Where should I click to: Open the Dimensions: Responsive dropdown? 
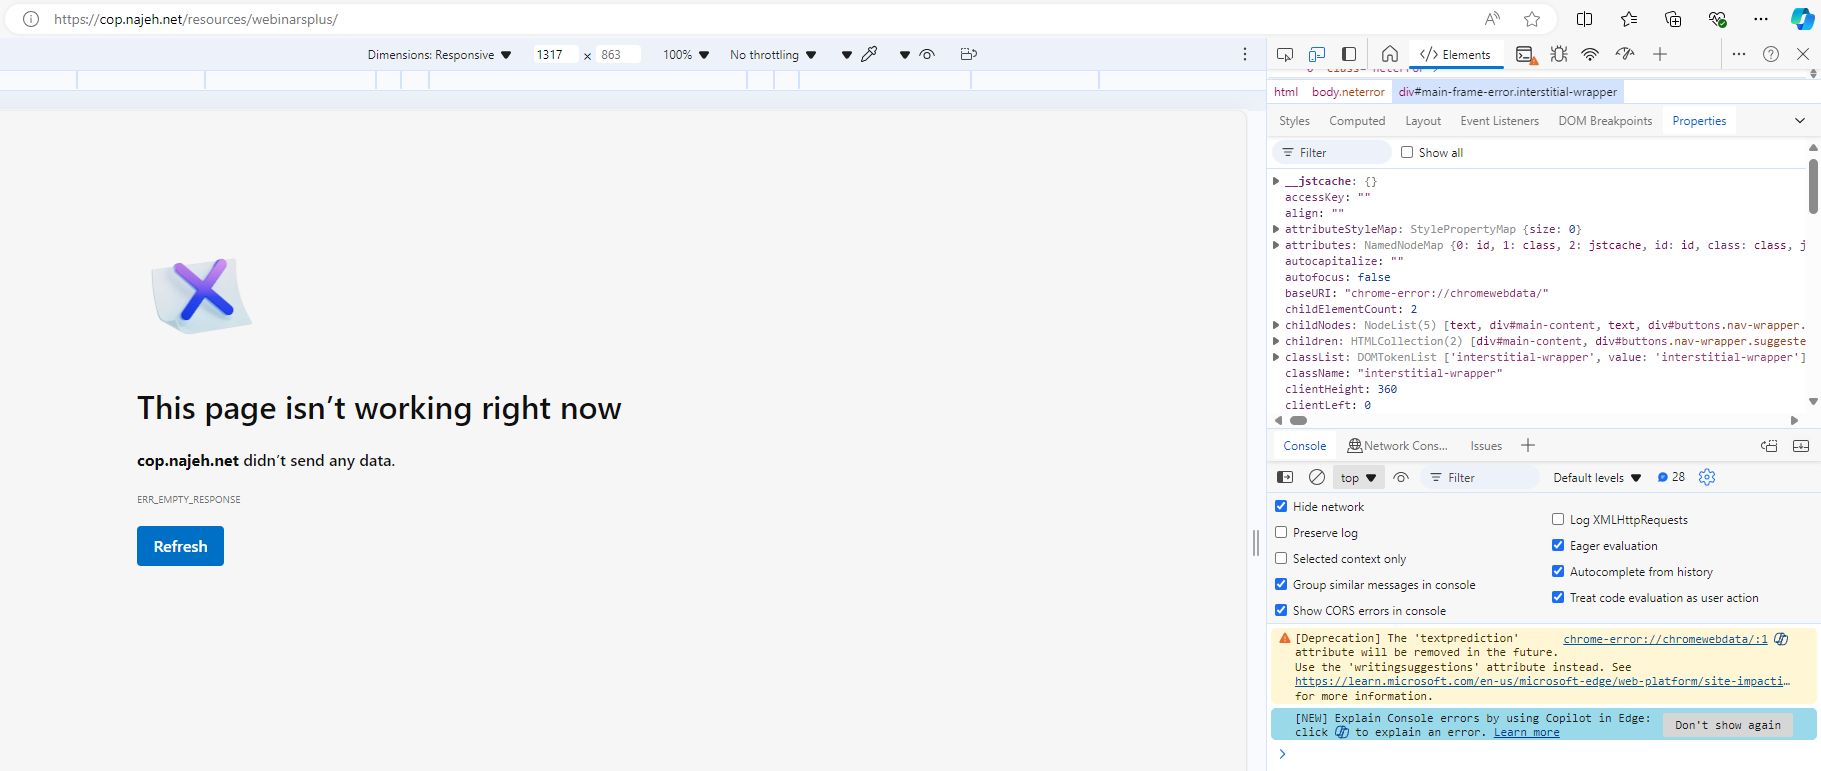click(439, 55)
